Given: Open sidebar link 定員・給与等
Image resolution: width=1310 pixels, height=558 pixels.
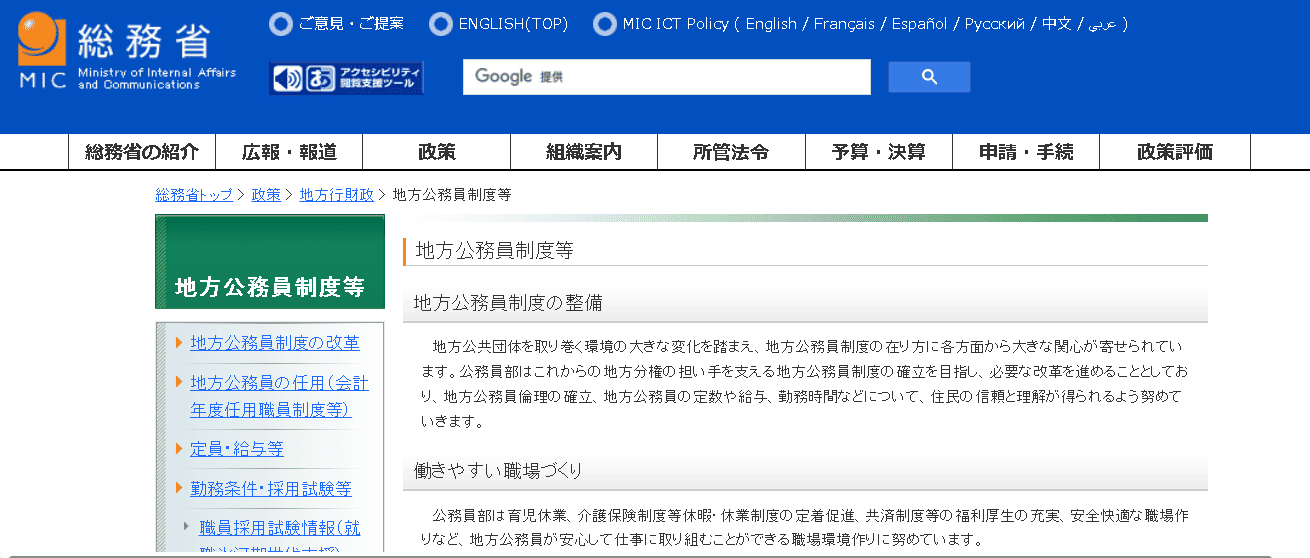Looking at the screenshot, I should coord(237,449).
